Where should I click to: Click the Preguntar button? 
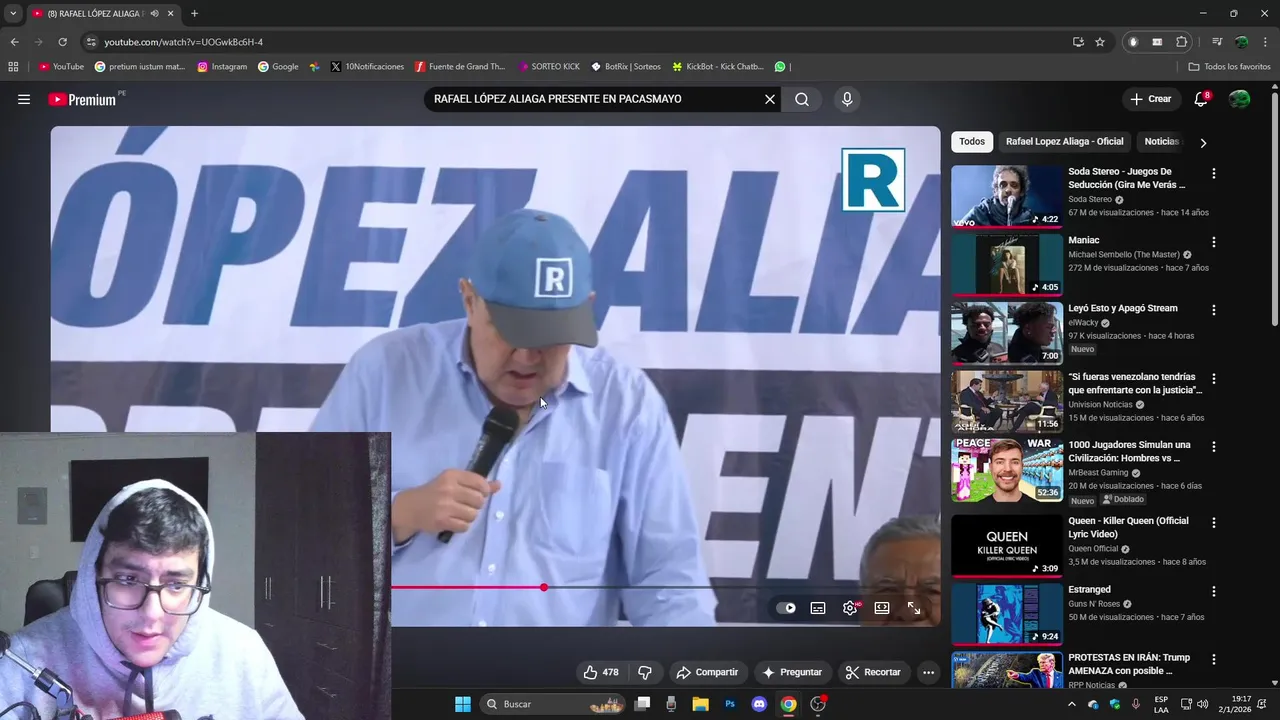tap(792, 672)
